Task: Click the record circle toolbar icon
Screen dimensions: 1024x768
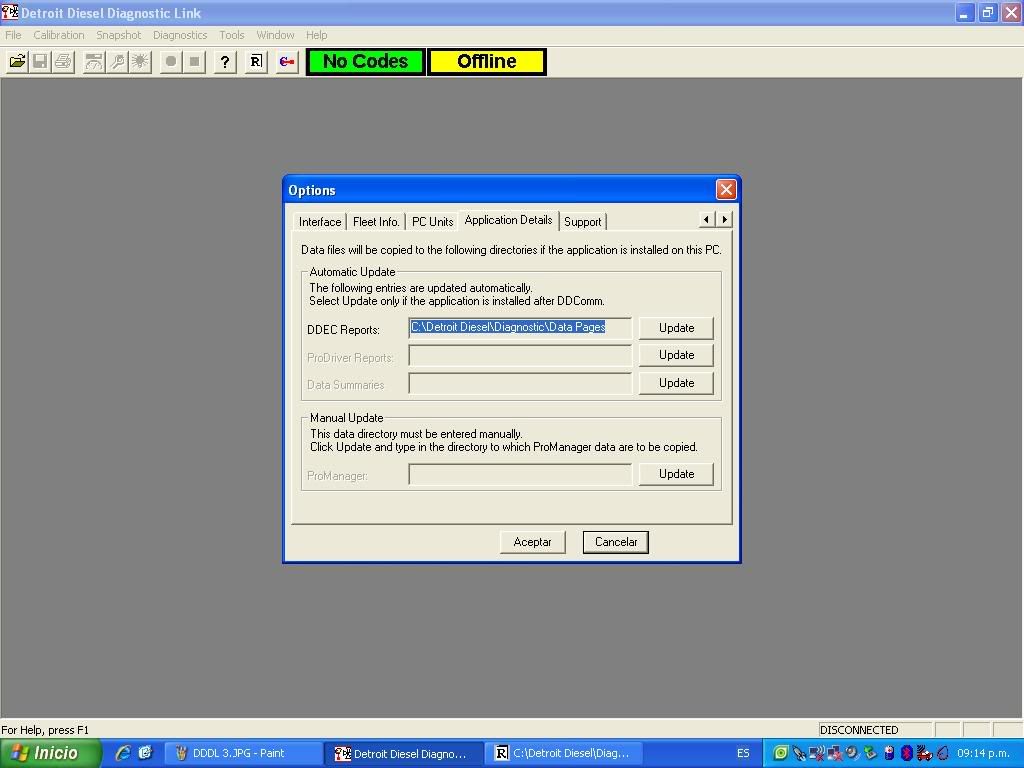Action: (x=171, y=61)
